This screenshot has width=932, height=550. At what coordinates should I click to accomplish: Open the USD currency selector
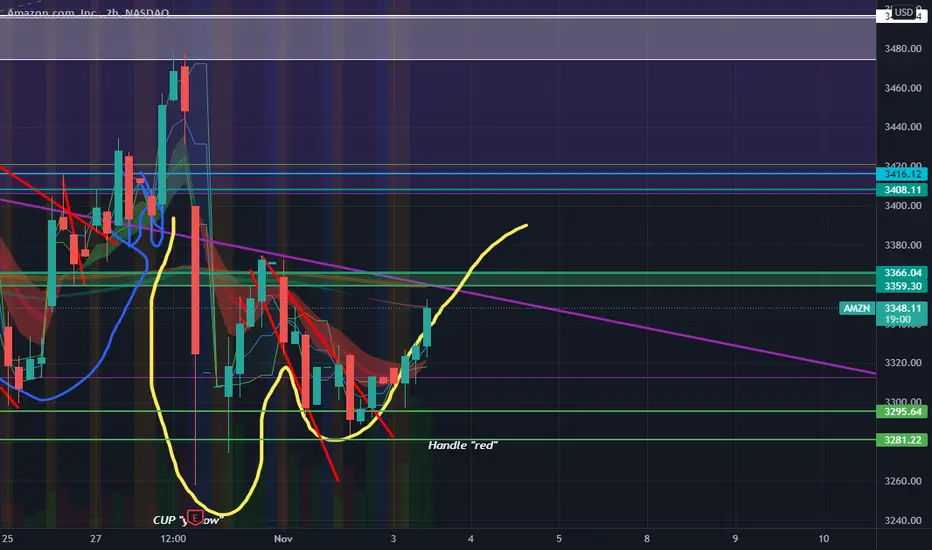[903, 12]
